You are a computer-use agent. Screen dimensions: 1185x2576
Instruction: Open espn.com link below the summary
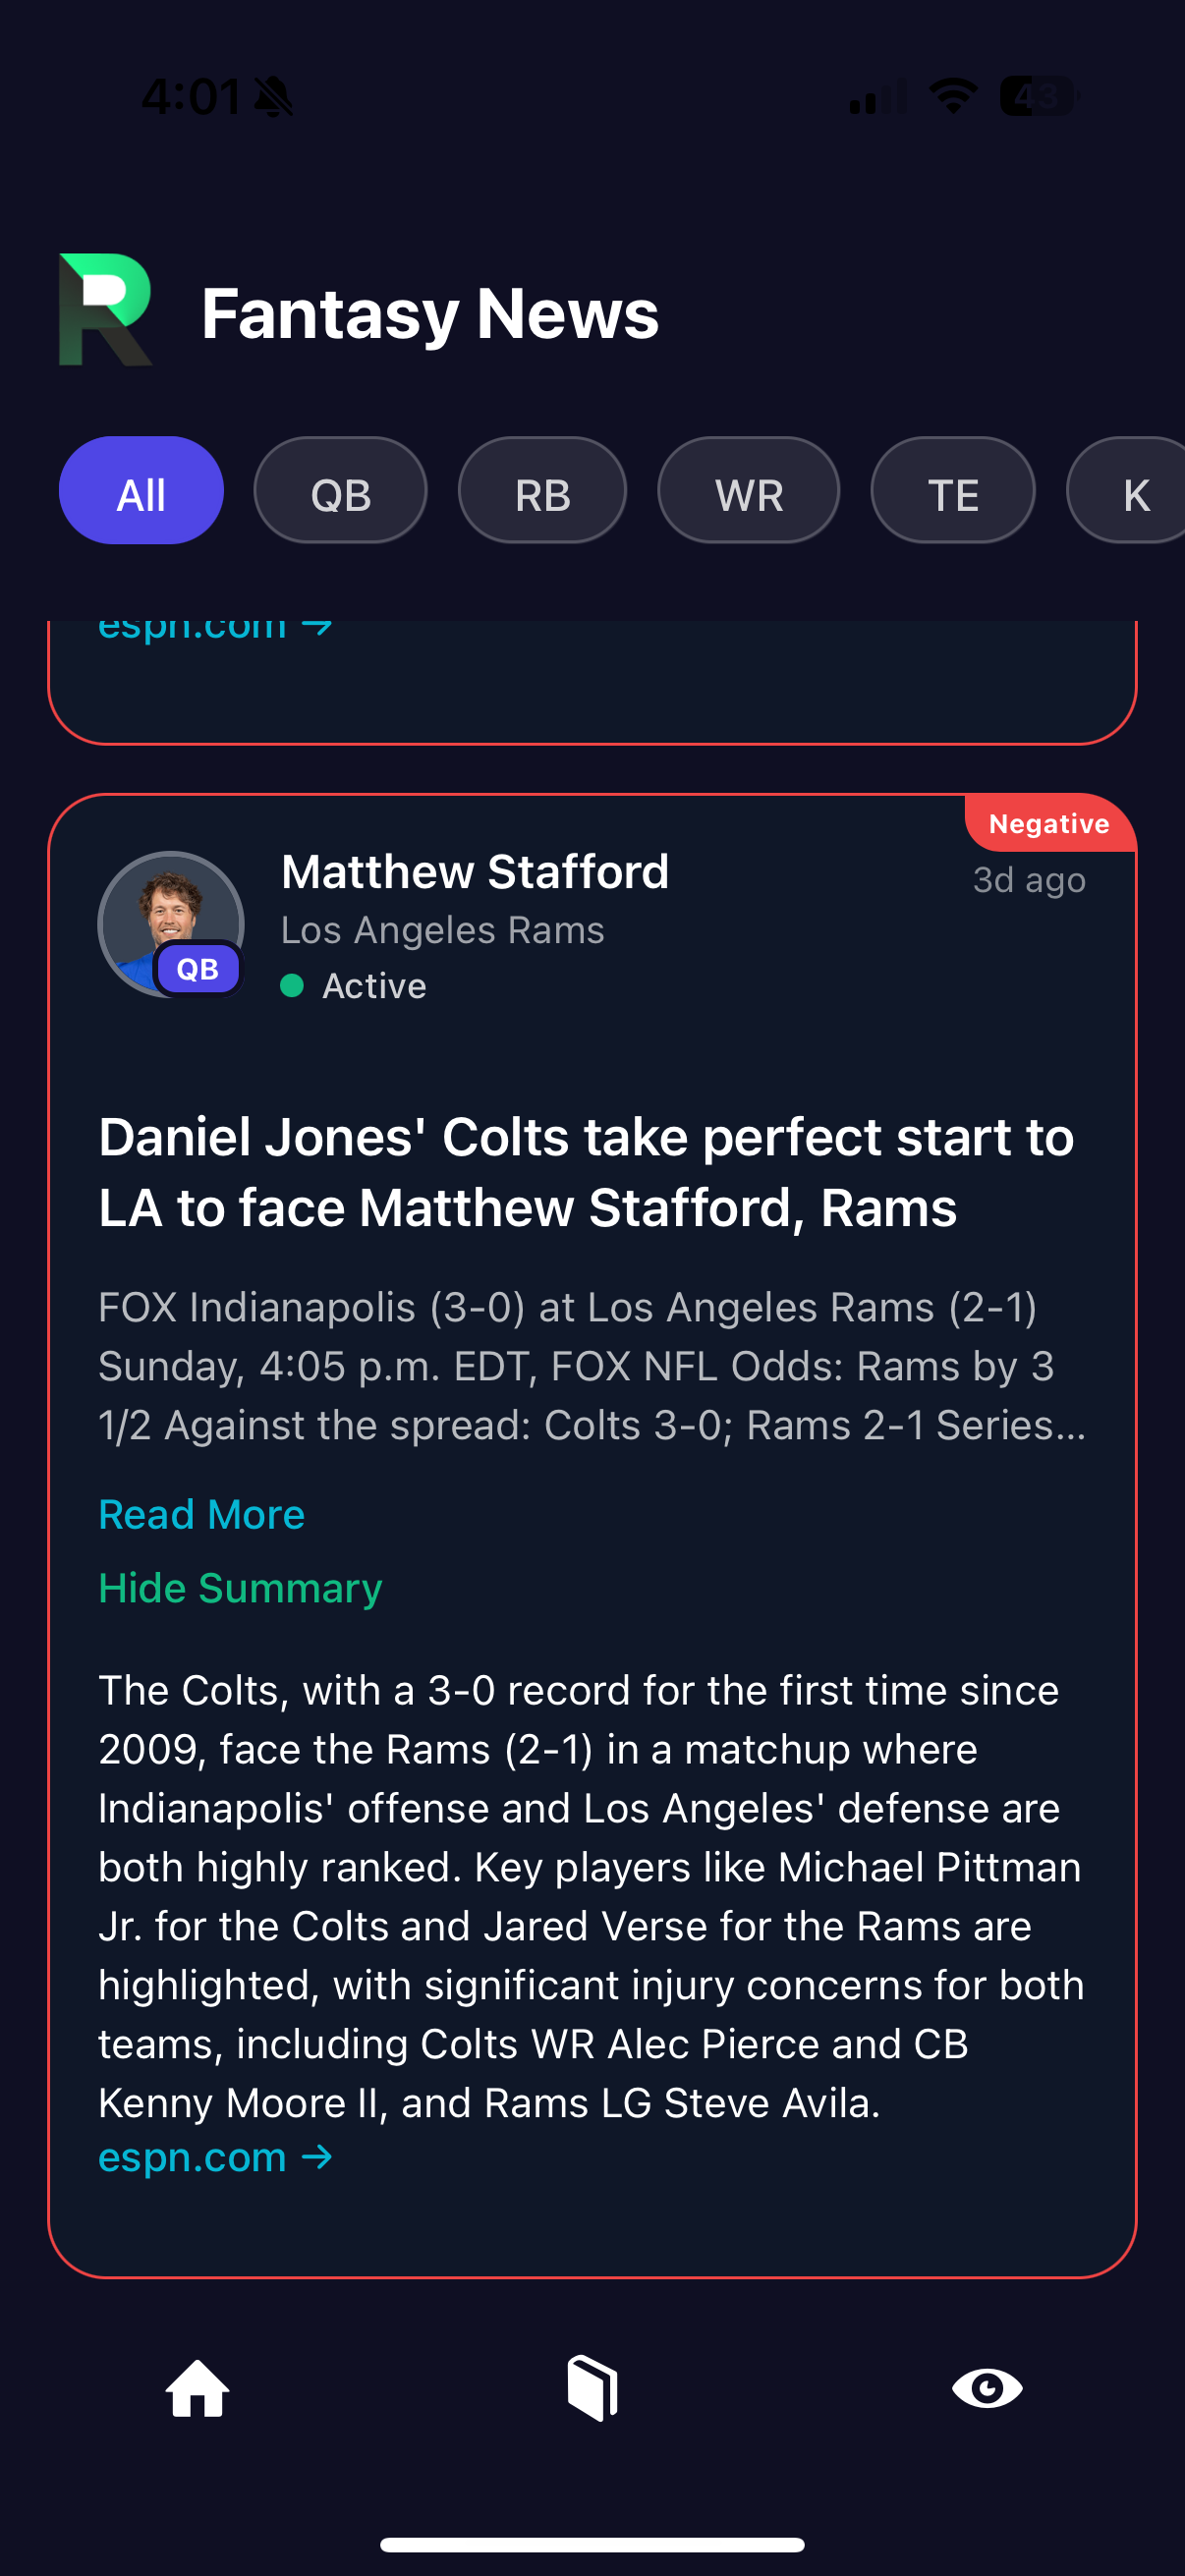click(215, 2157)
